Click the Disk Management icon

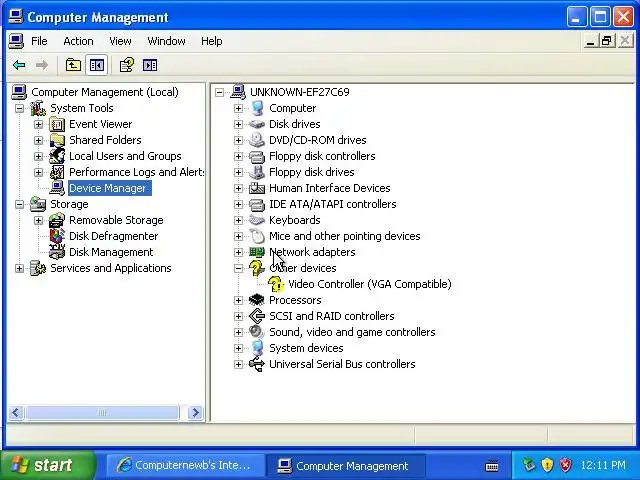point(57,252)
